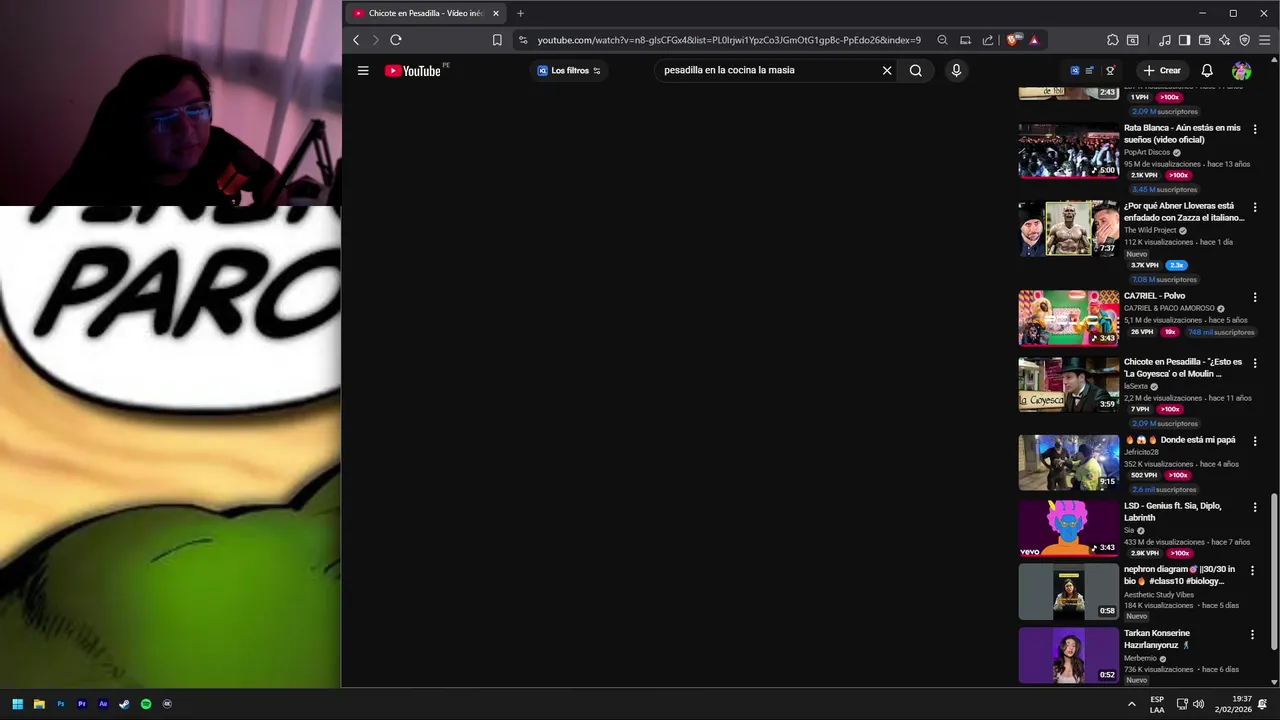Screen dimensions: 1280x720
Task: Open options menu for Rata Blanca video
Action: click(x=1255, y=129)
